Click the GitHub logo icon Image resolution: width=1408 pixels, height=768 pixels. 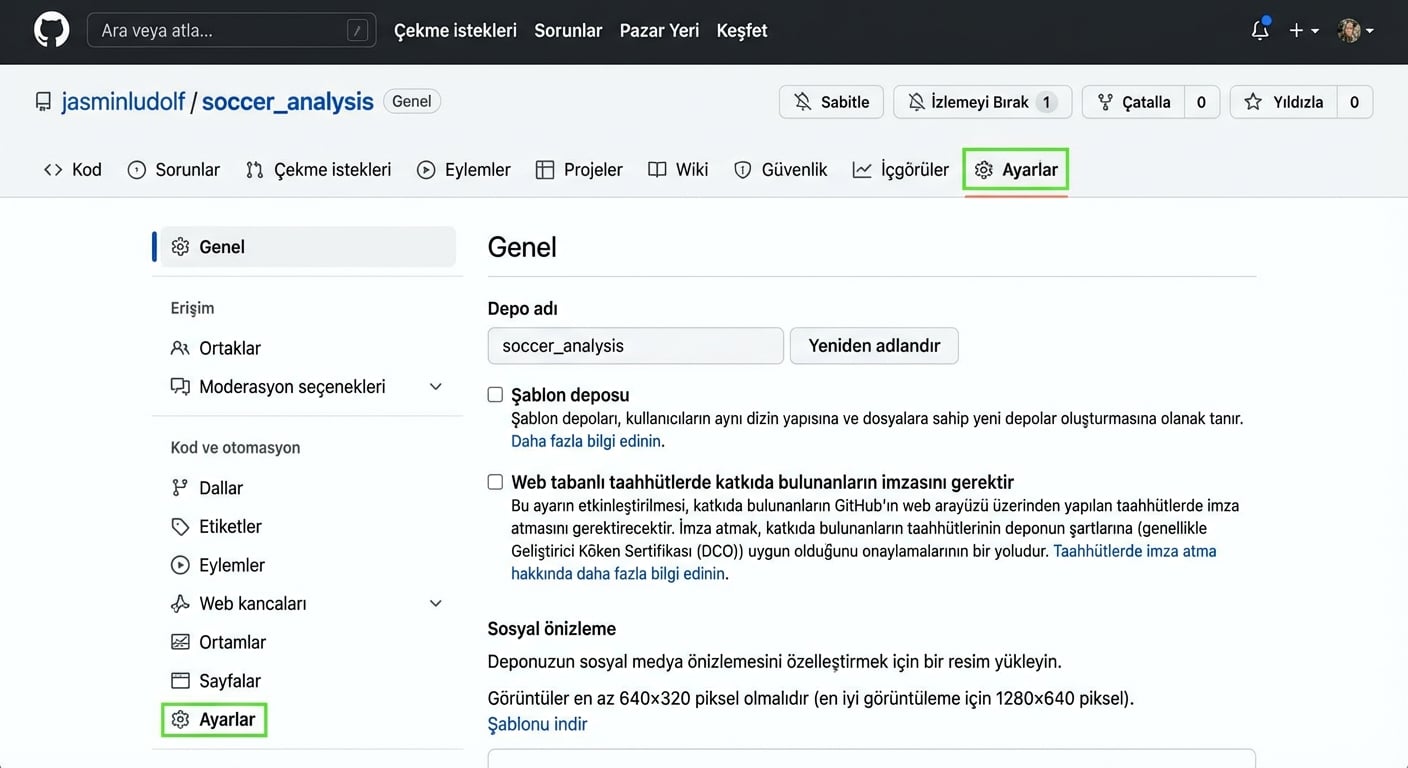click(x=52, y=30)
